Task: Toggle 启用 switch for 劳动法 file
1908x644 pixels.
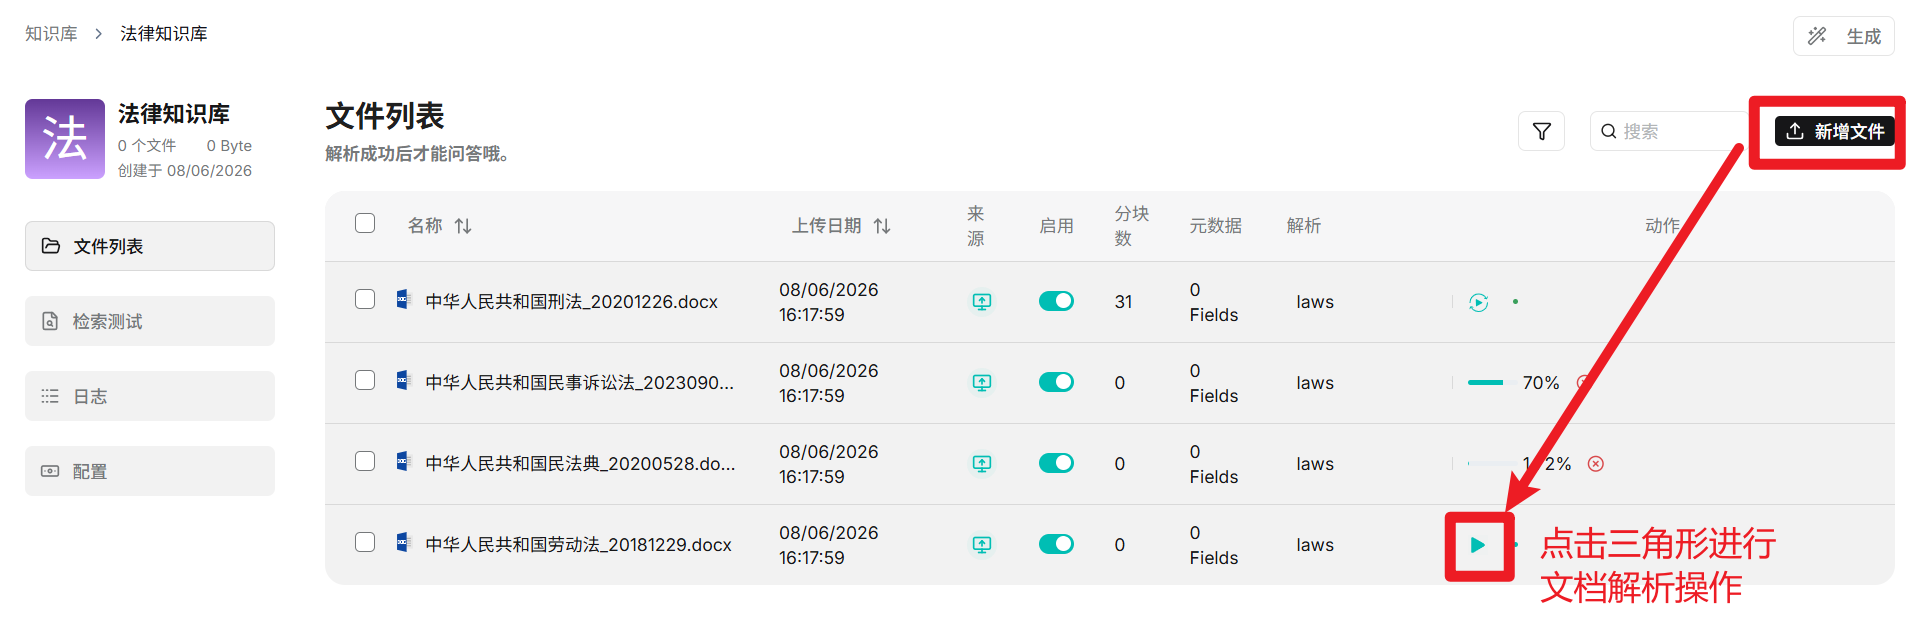Action: (1056, 544)
